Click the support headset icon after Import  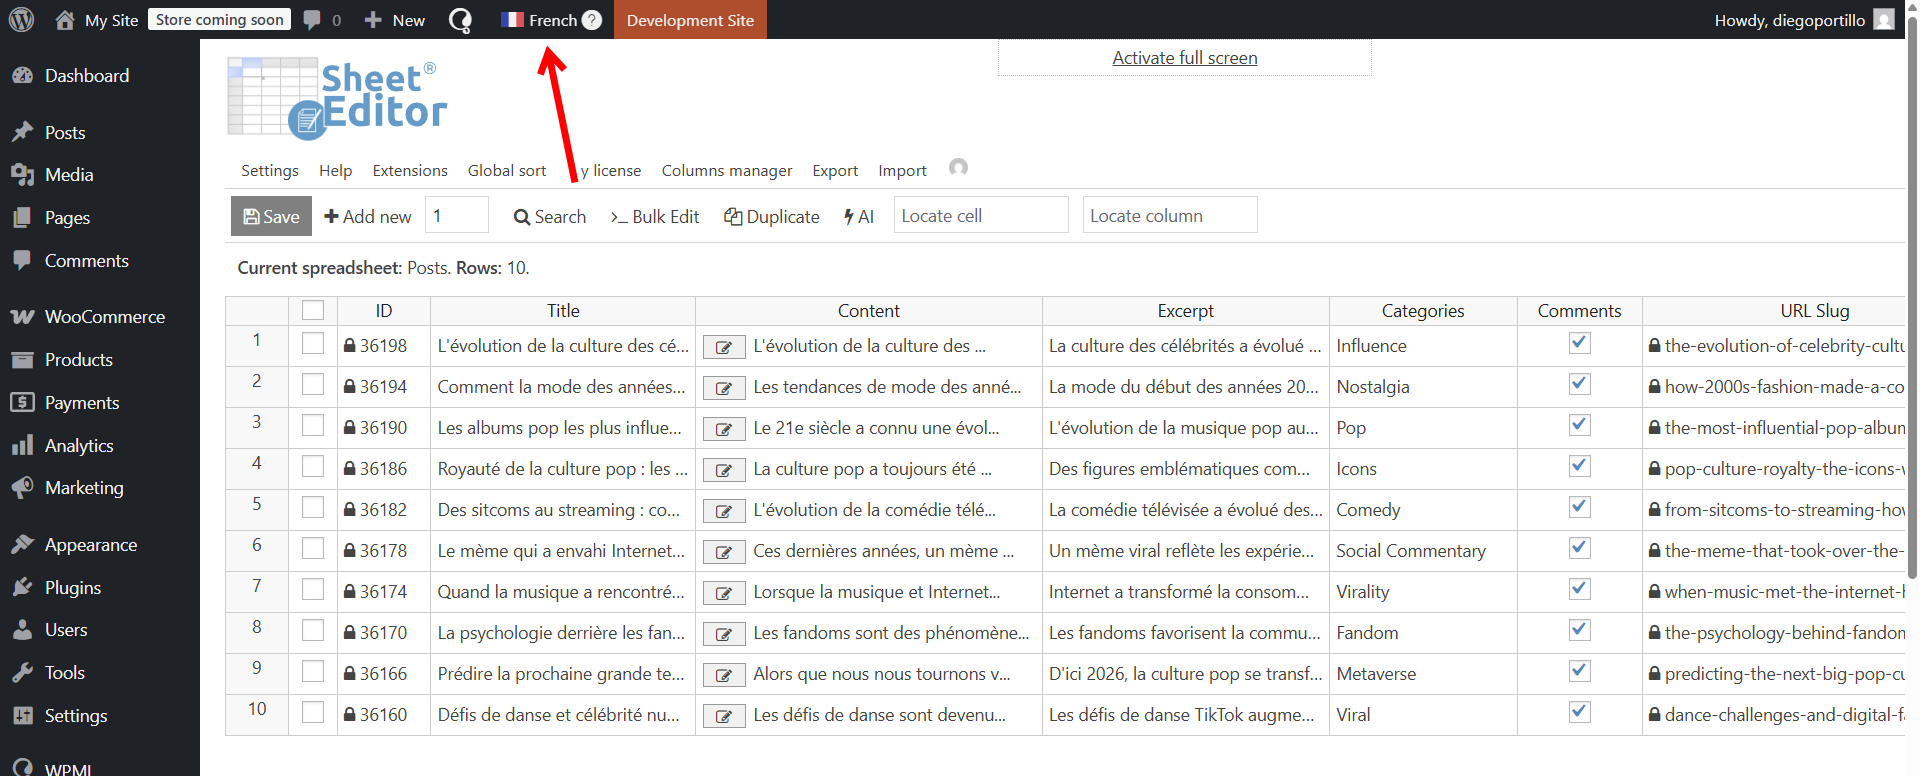(x=958, y=168)
